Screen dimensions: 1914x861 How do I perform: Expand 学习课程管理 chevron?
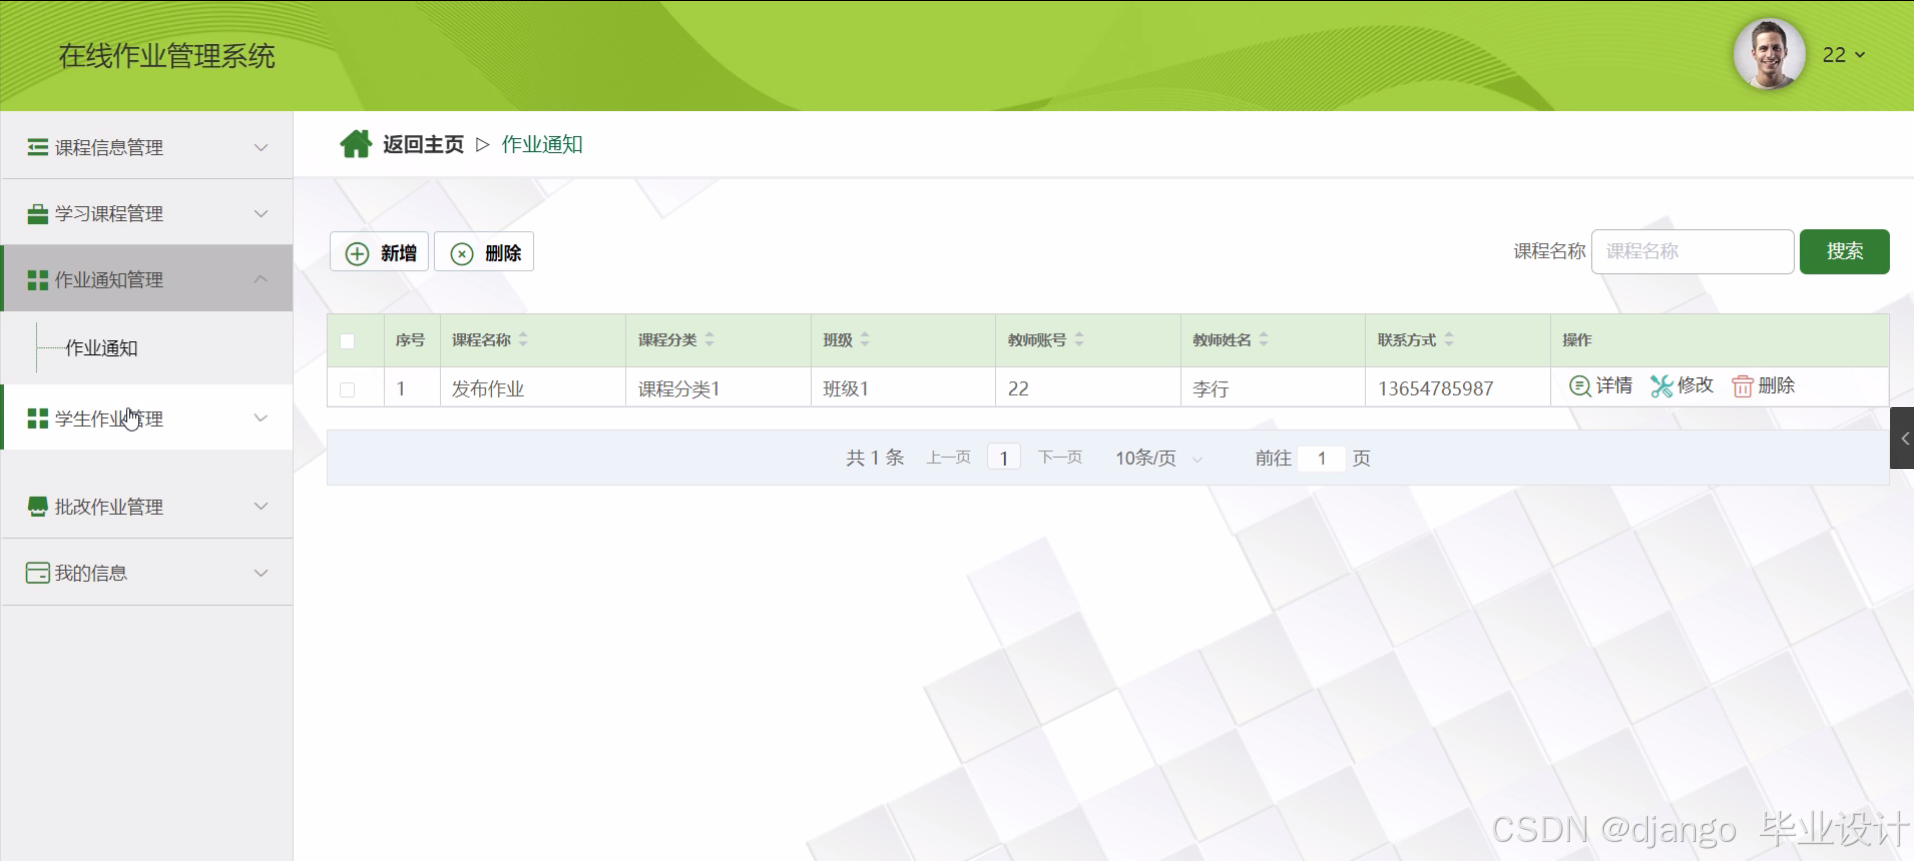pos(261,214)
